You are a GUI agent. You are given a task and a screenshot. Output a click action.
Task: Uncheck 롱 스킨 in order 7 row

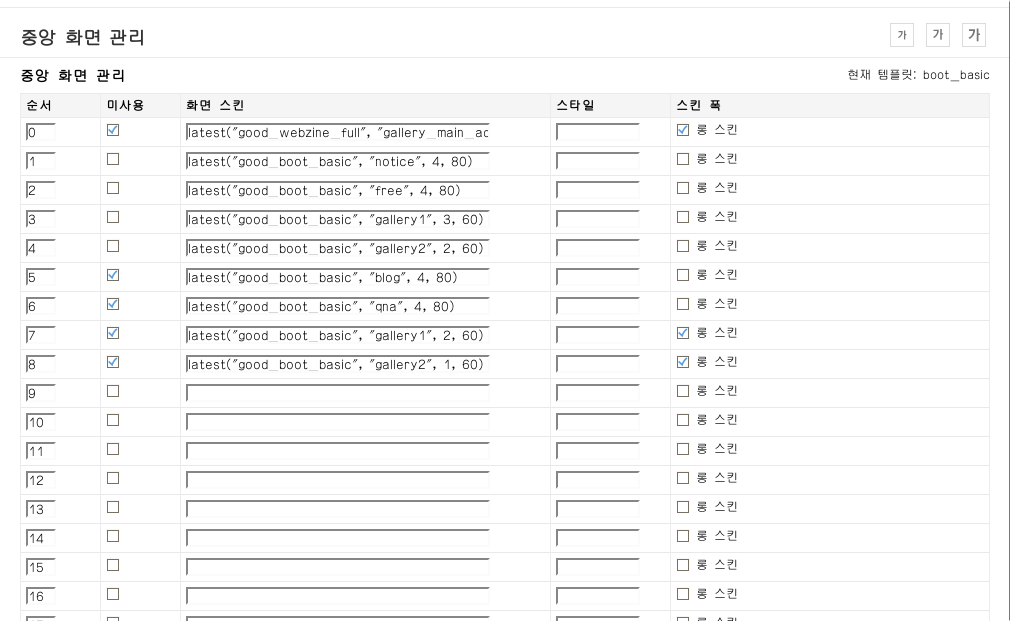[x=683, y=333]
